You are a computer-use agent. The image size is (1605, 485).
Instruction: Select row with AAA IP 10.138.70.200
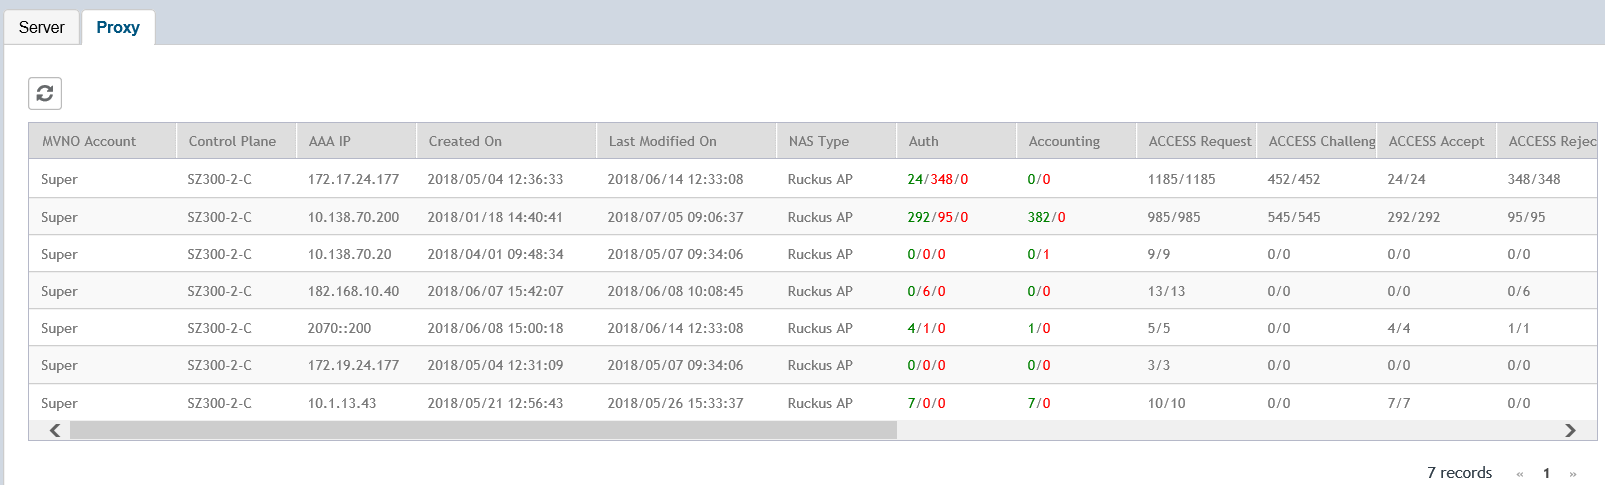[353, 217]
